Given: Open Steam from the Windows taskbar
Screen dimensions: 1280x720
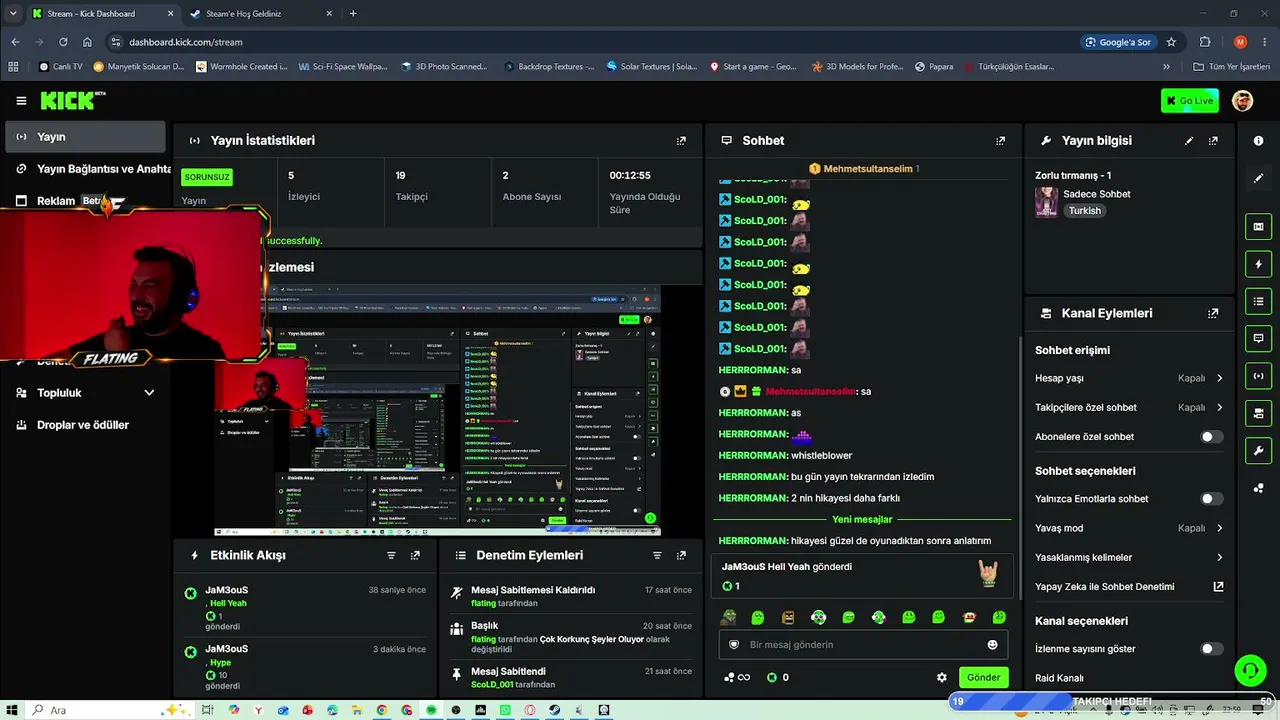Looking at the screenshot, I should coord(554,710).
